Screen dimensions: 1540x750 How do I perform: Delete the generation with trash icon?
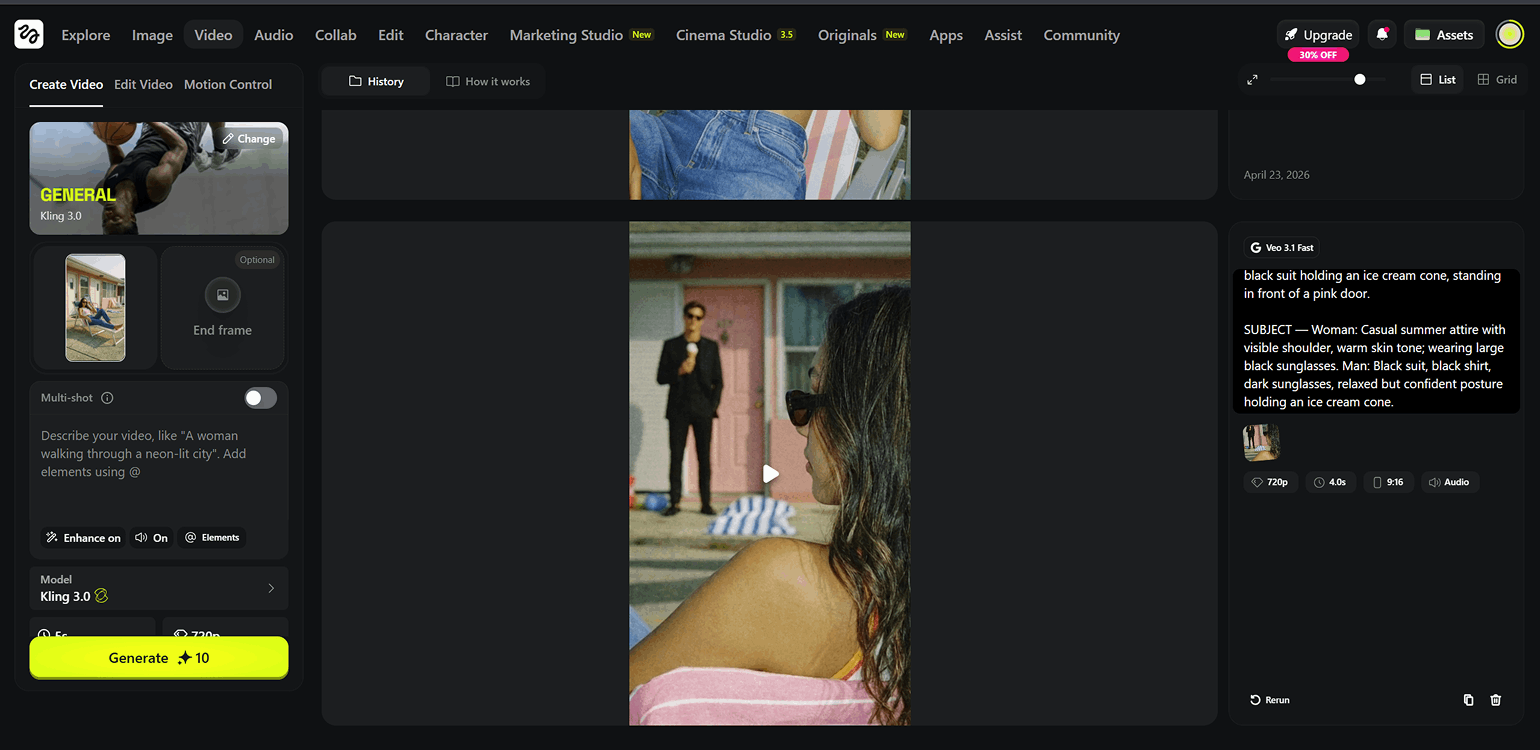(1496, 700)
